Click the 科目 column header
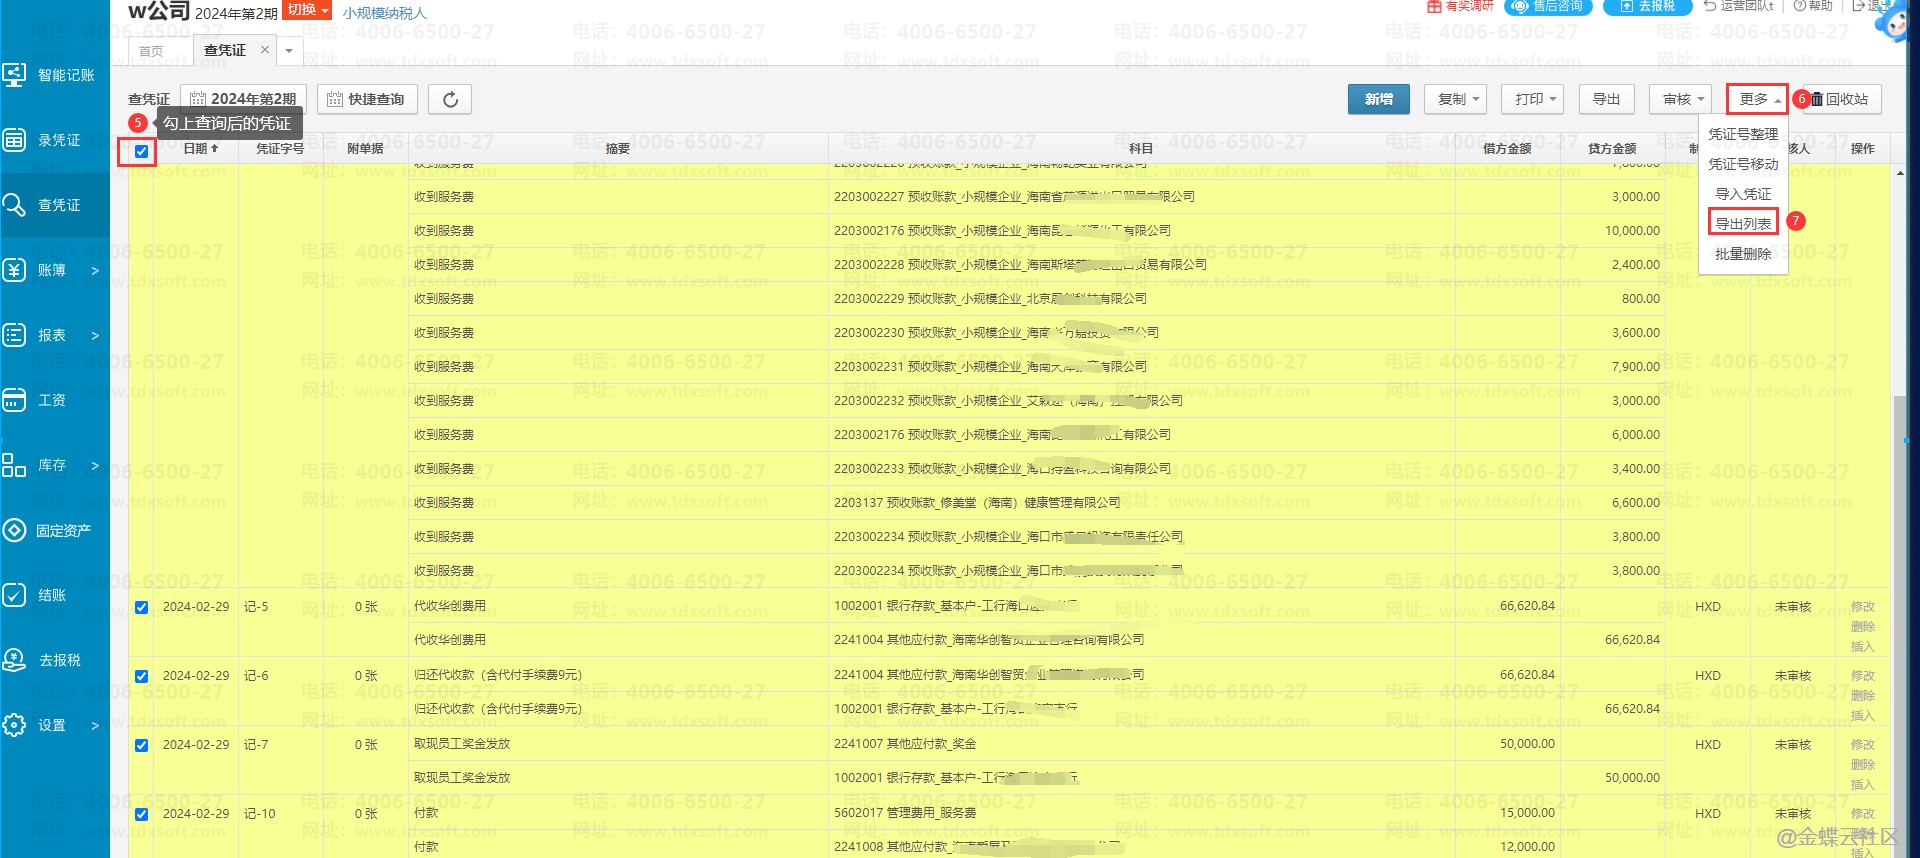This screenshot has width=1920, height=858. click(x=1141, y=148)
